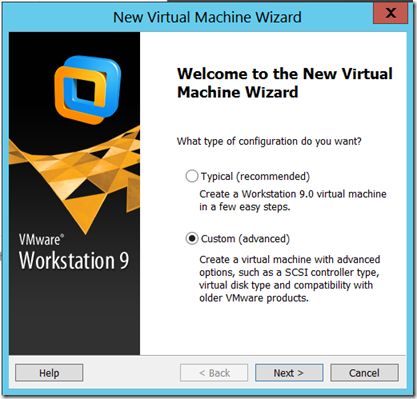Click the "New Virtual Machine Wizard" title bar text
The image size is (417, 399).
coord(207,17)
